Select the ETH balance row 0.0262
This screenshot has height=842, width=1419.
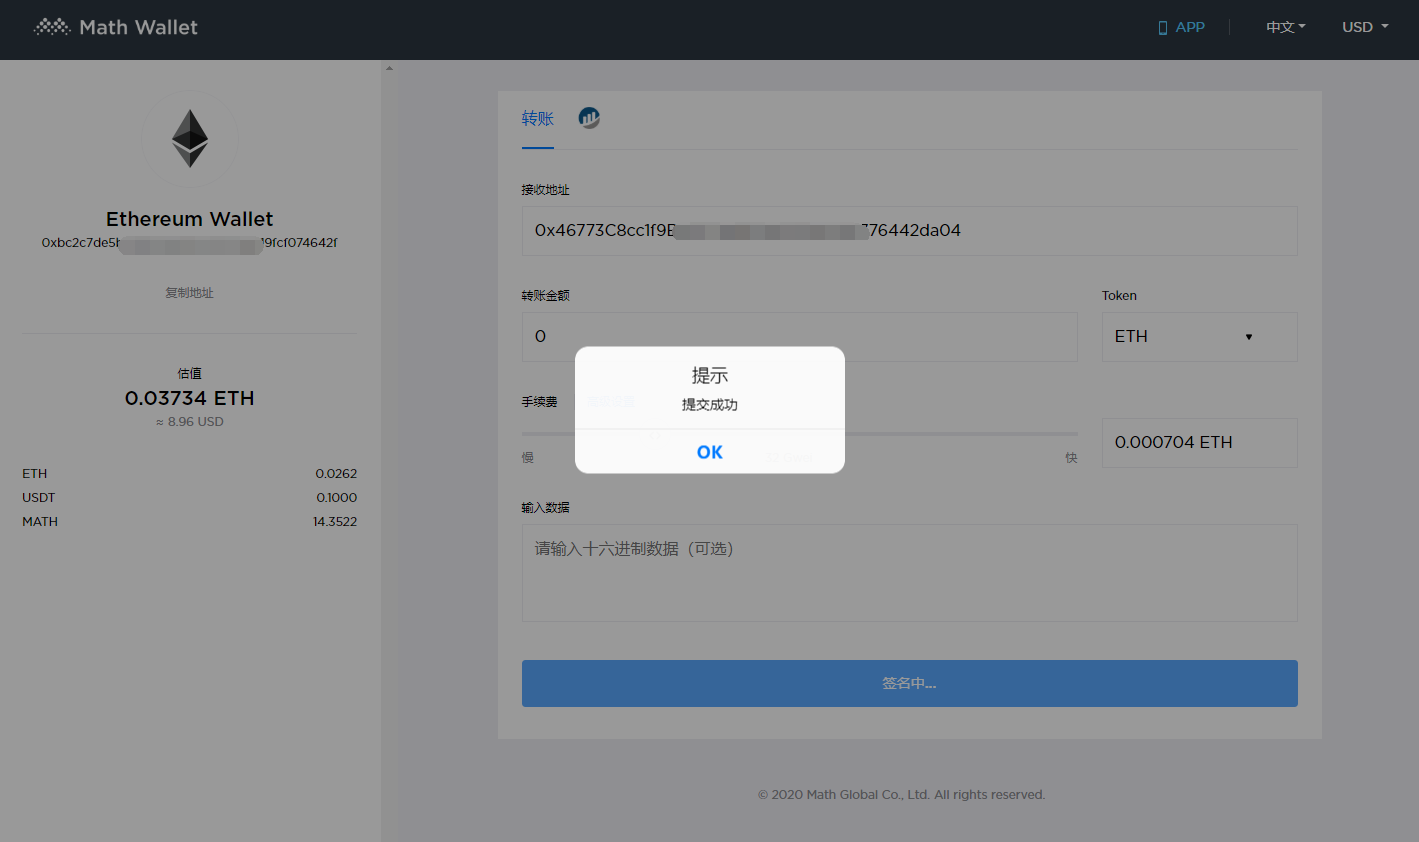click(x=190, y=474)
